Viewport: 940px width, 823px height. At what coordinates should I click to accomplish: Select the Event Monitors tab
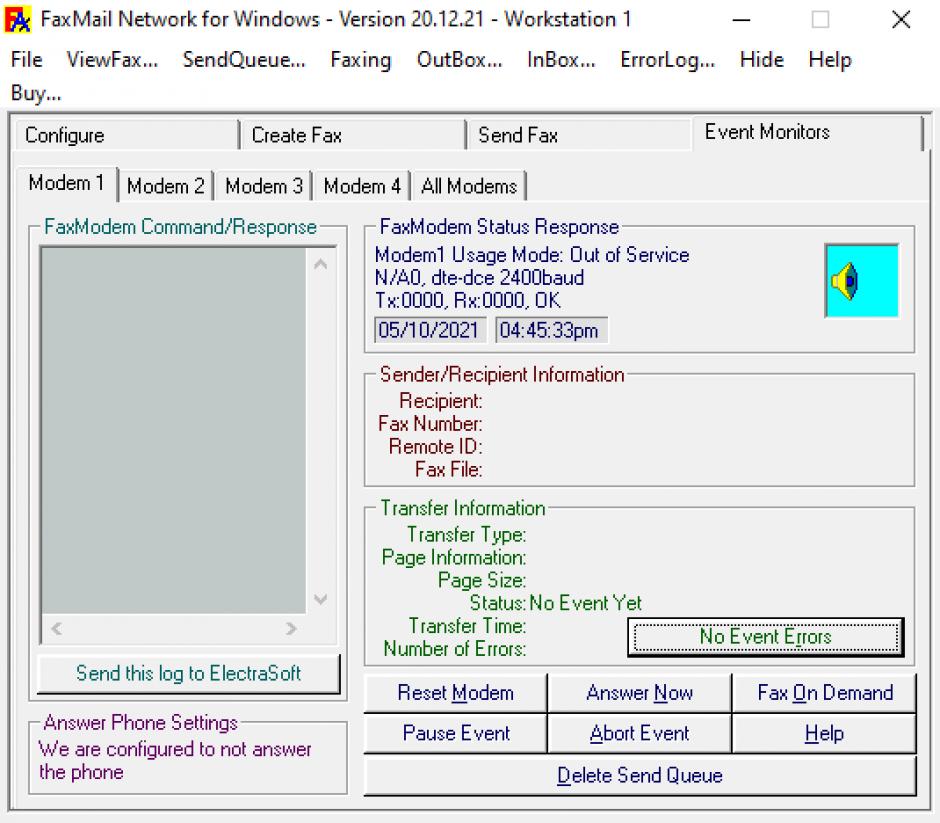point(807,132)
